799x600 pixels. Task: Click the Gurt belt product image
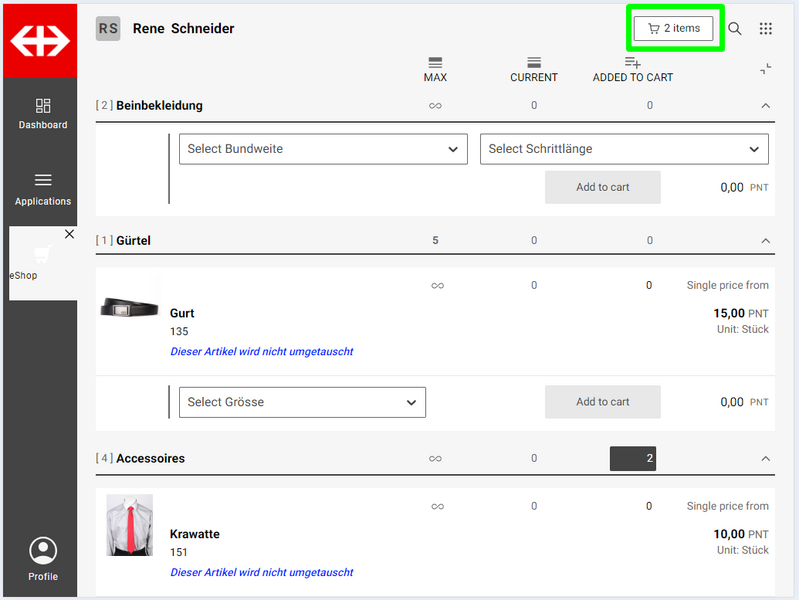130,309
